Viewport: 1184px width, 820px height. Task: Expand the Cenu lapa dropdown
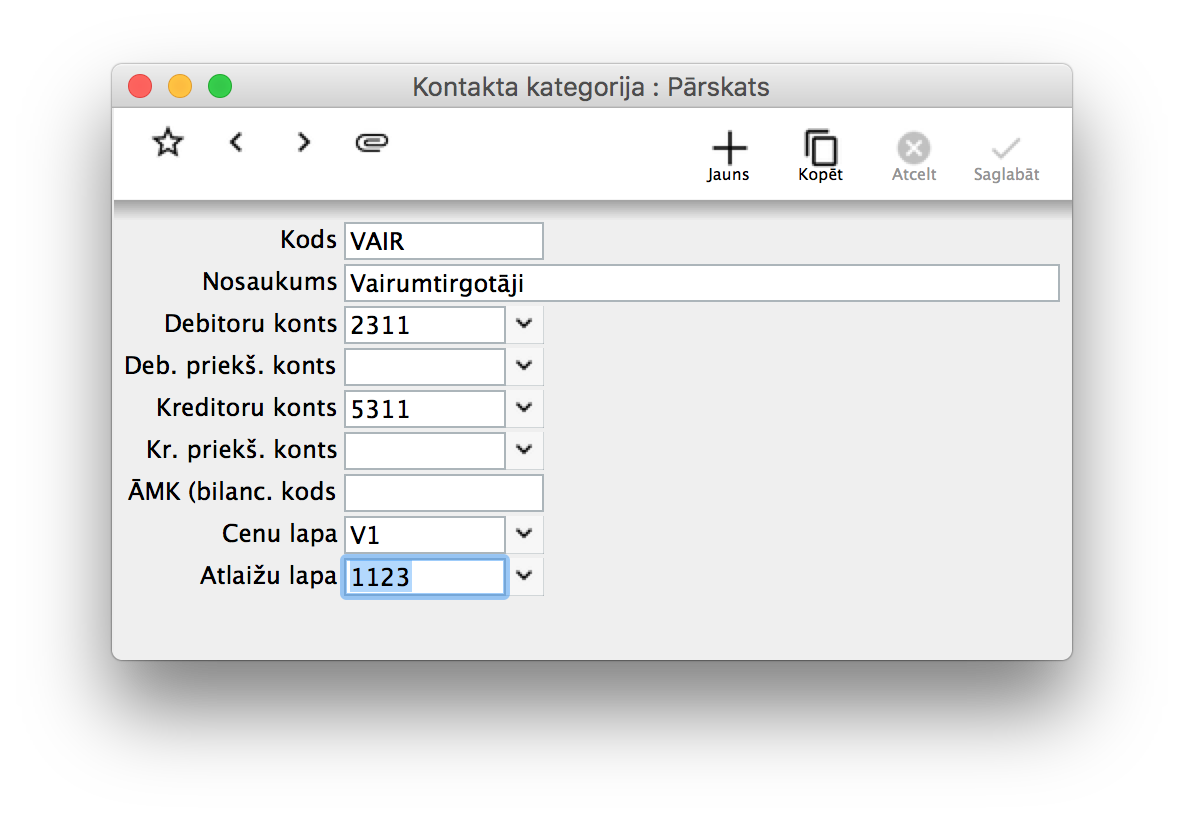click(x=525, y=535)
